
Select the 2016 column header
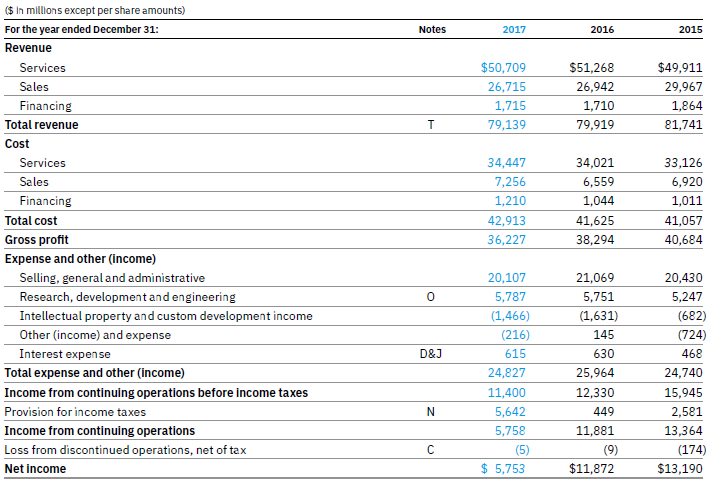(x=602, y=30)
